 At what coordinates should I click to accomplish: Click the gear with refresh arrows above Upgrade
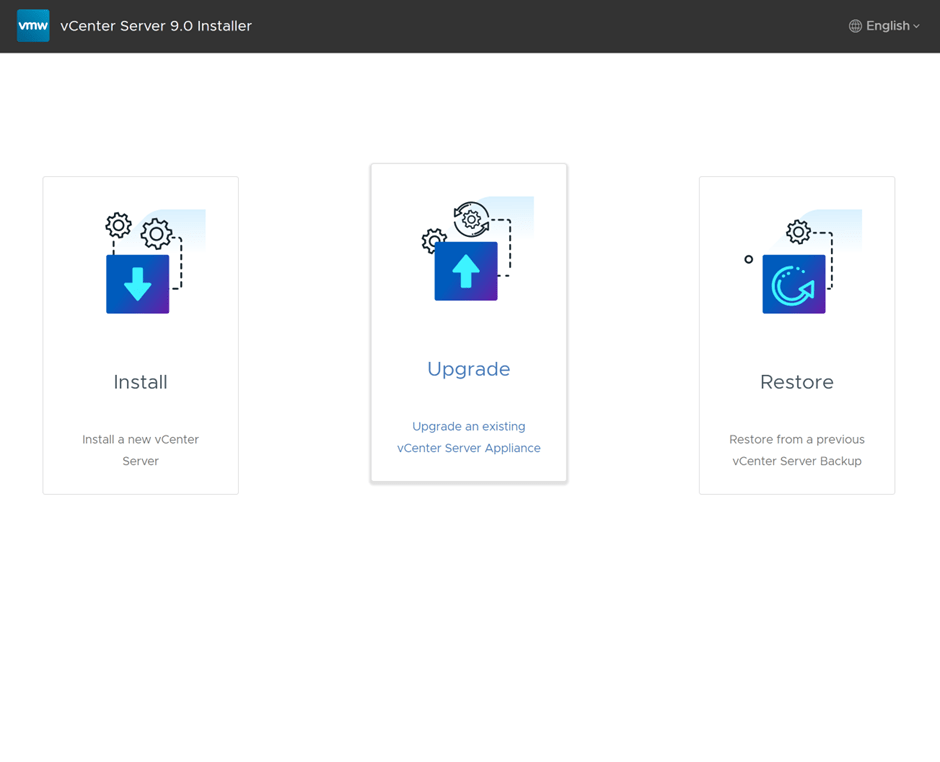(471, 219)
